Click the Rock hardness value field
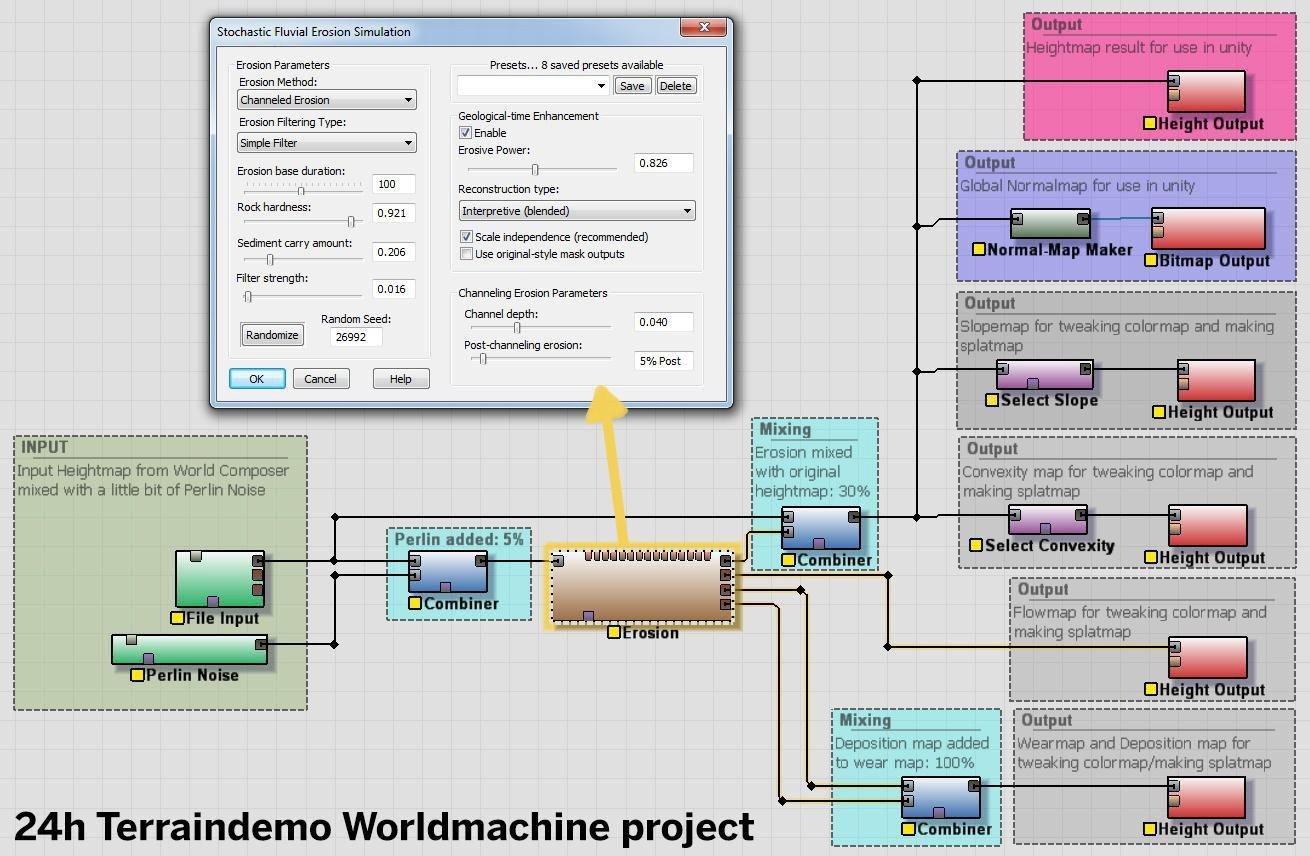Viewport: 1310px width, 856px height. [393, 213]
